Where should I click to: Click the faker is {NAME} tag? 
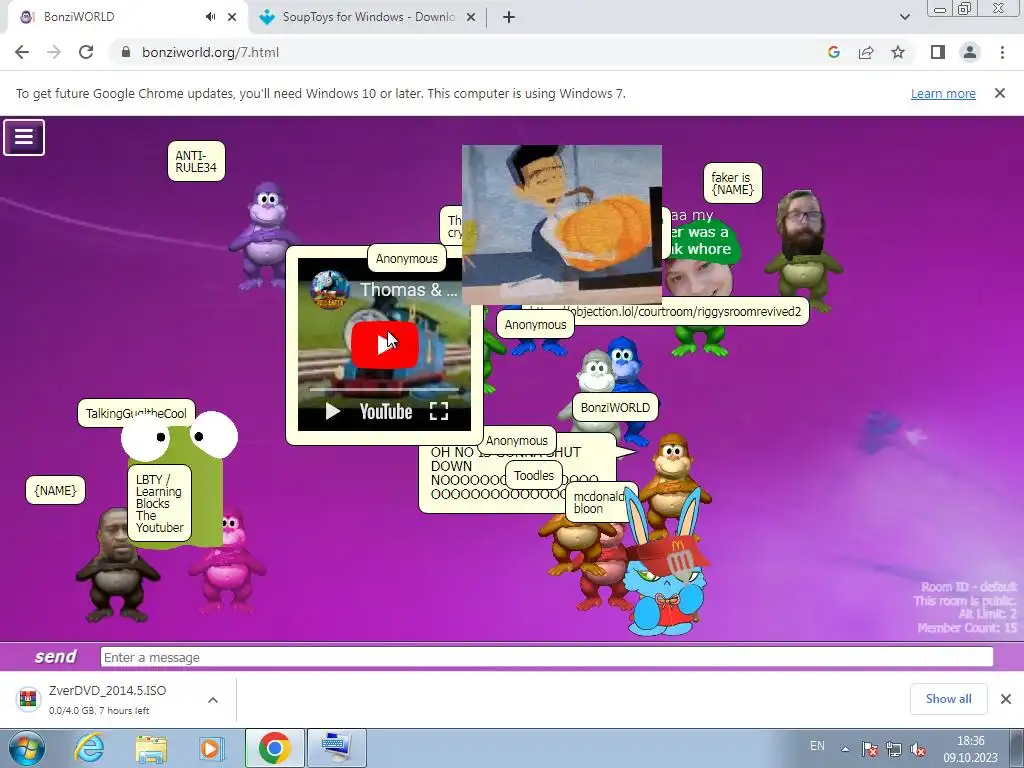[732, 183]
